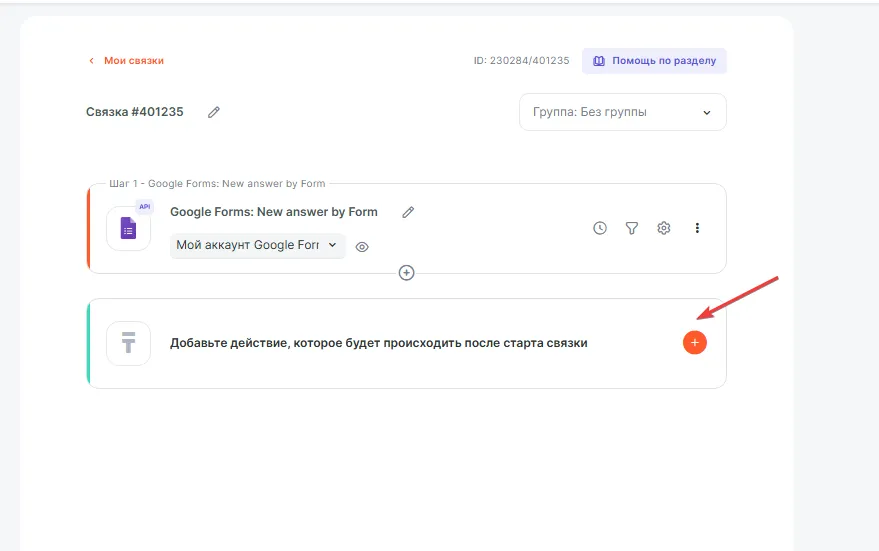Click the book icon in the help button
This screenshot has width=879, height=551.
599,61
